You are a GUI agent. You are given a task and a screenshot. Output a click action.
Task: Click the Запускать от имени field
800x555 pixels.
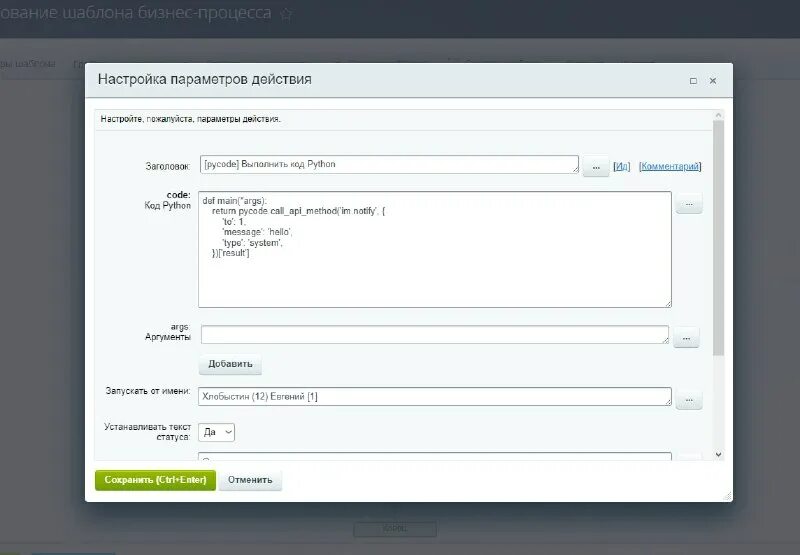tap(435, 396)
